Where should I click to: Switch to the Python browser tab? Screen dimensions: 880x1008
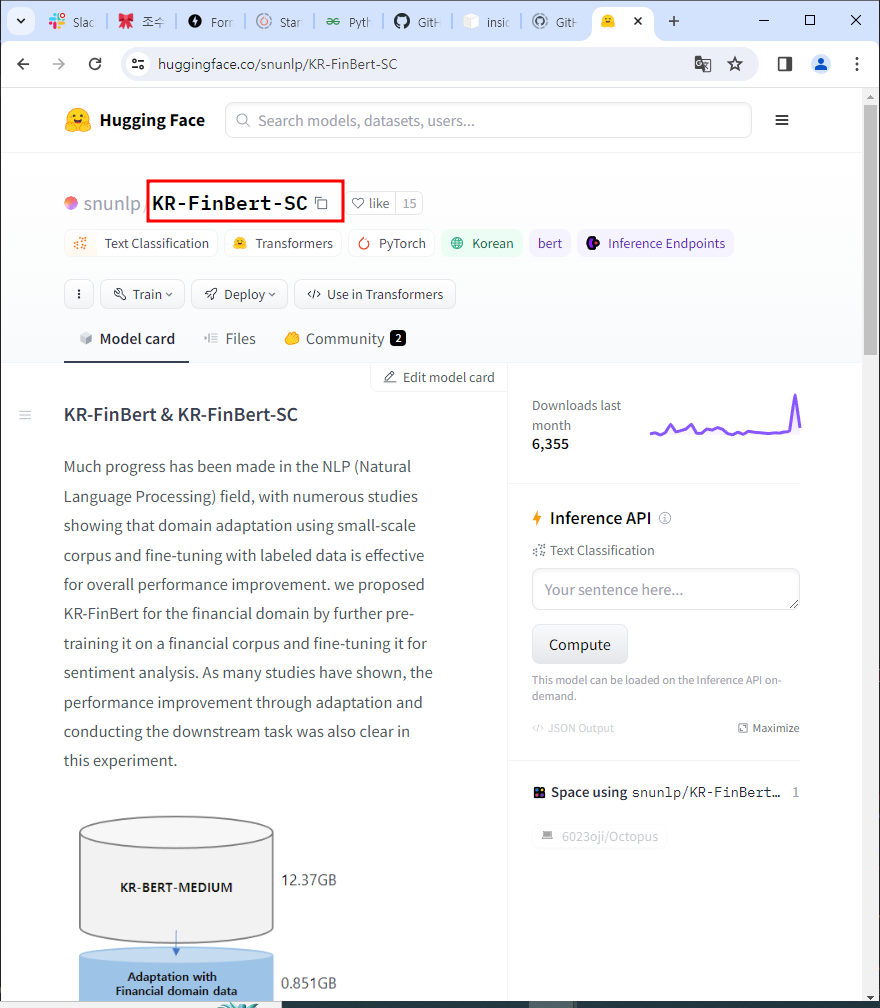click(348, 22)
